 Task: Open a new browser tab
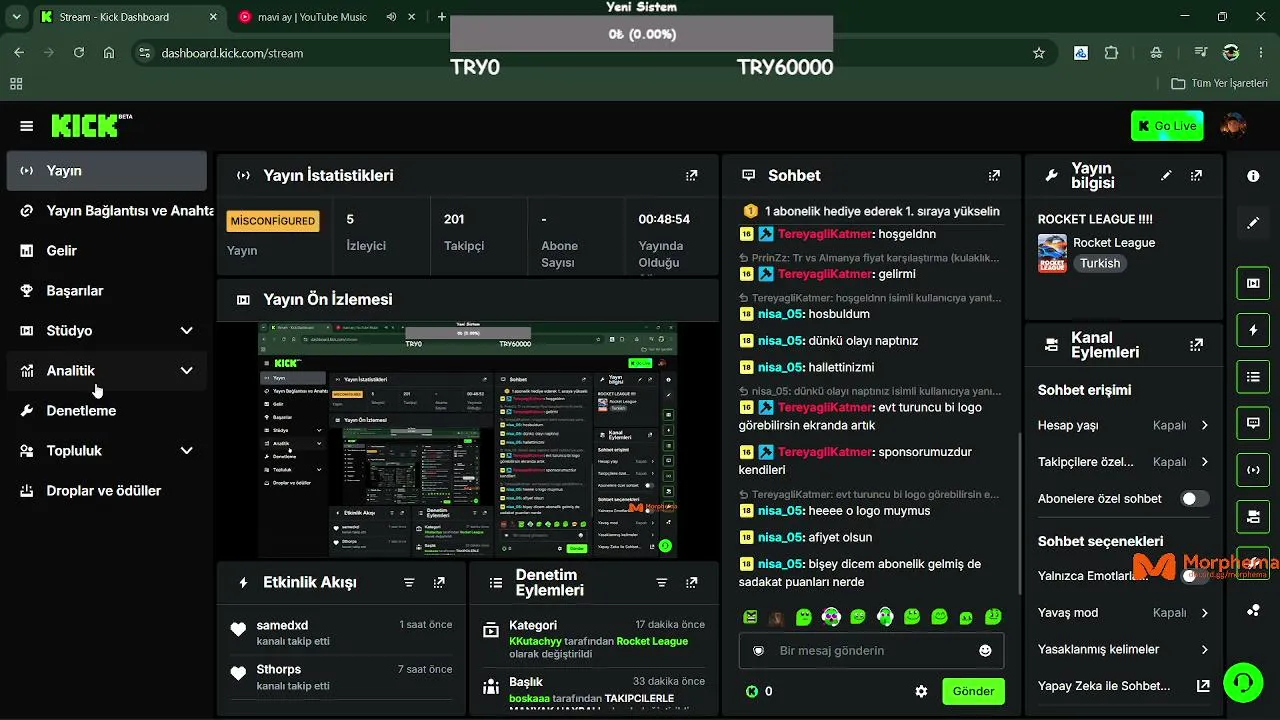click(442, 17)
